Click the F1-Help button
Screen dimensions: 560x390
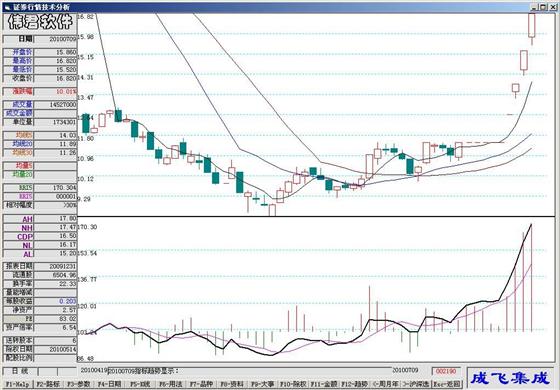[x=17, y=385]
